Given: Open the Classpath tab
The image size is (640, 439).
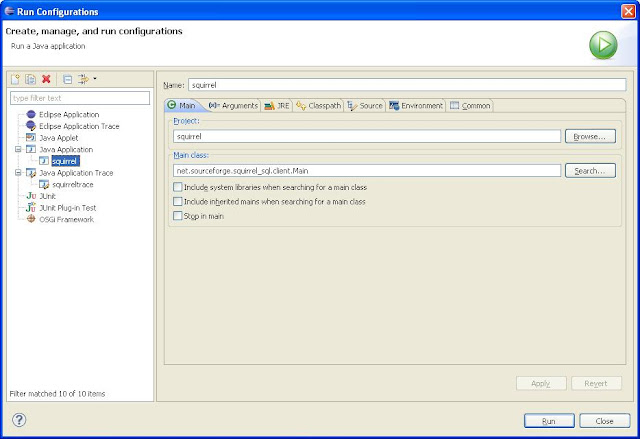Looking at the screenshot, I should coord(318,106).
